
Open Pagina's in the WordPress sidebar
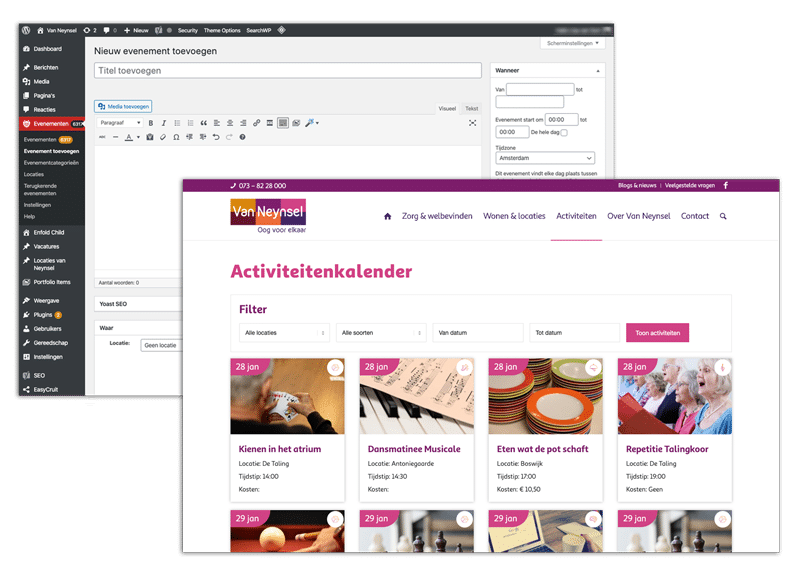44,95
